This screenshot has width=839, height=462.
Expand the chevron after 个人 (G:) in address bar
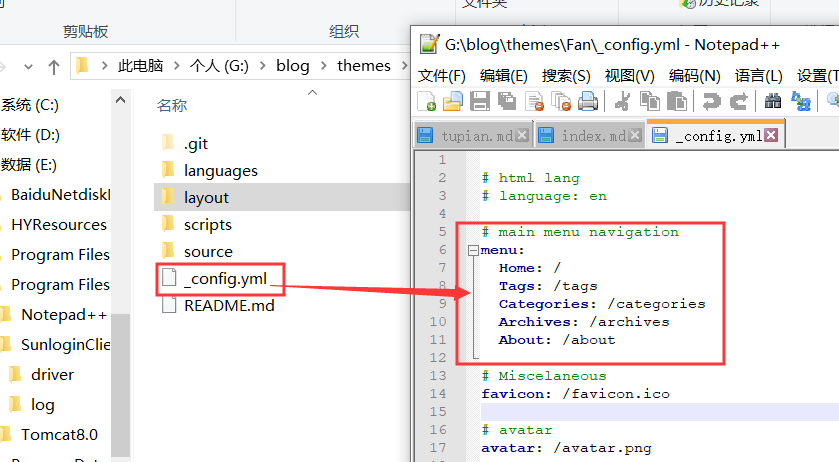262,66
